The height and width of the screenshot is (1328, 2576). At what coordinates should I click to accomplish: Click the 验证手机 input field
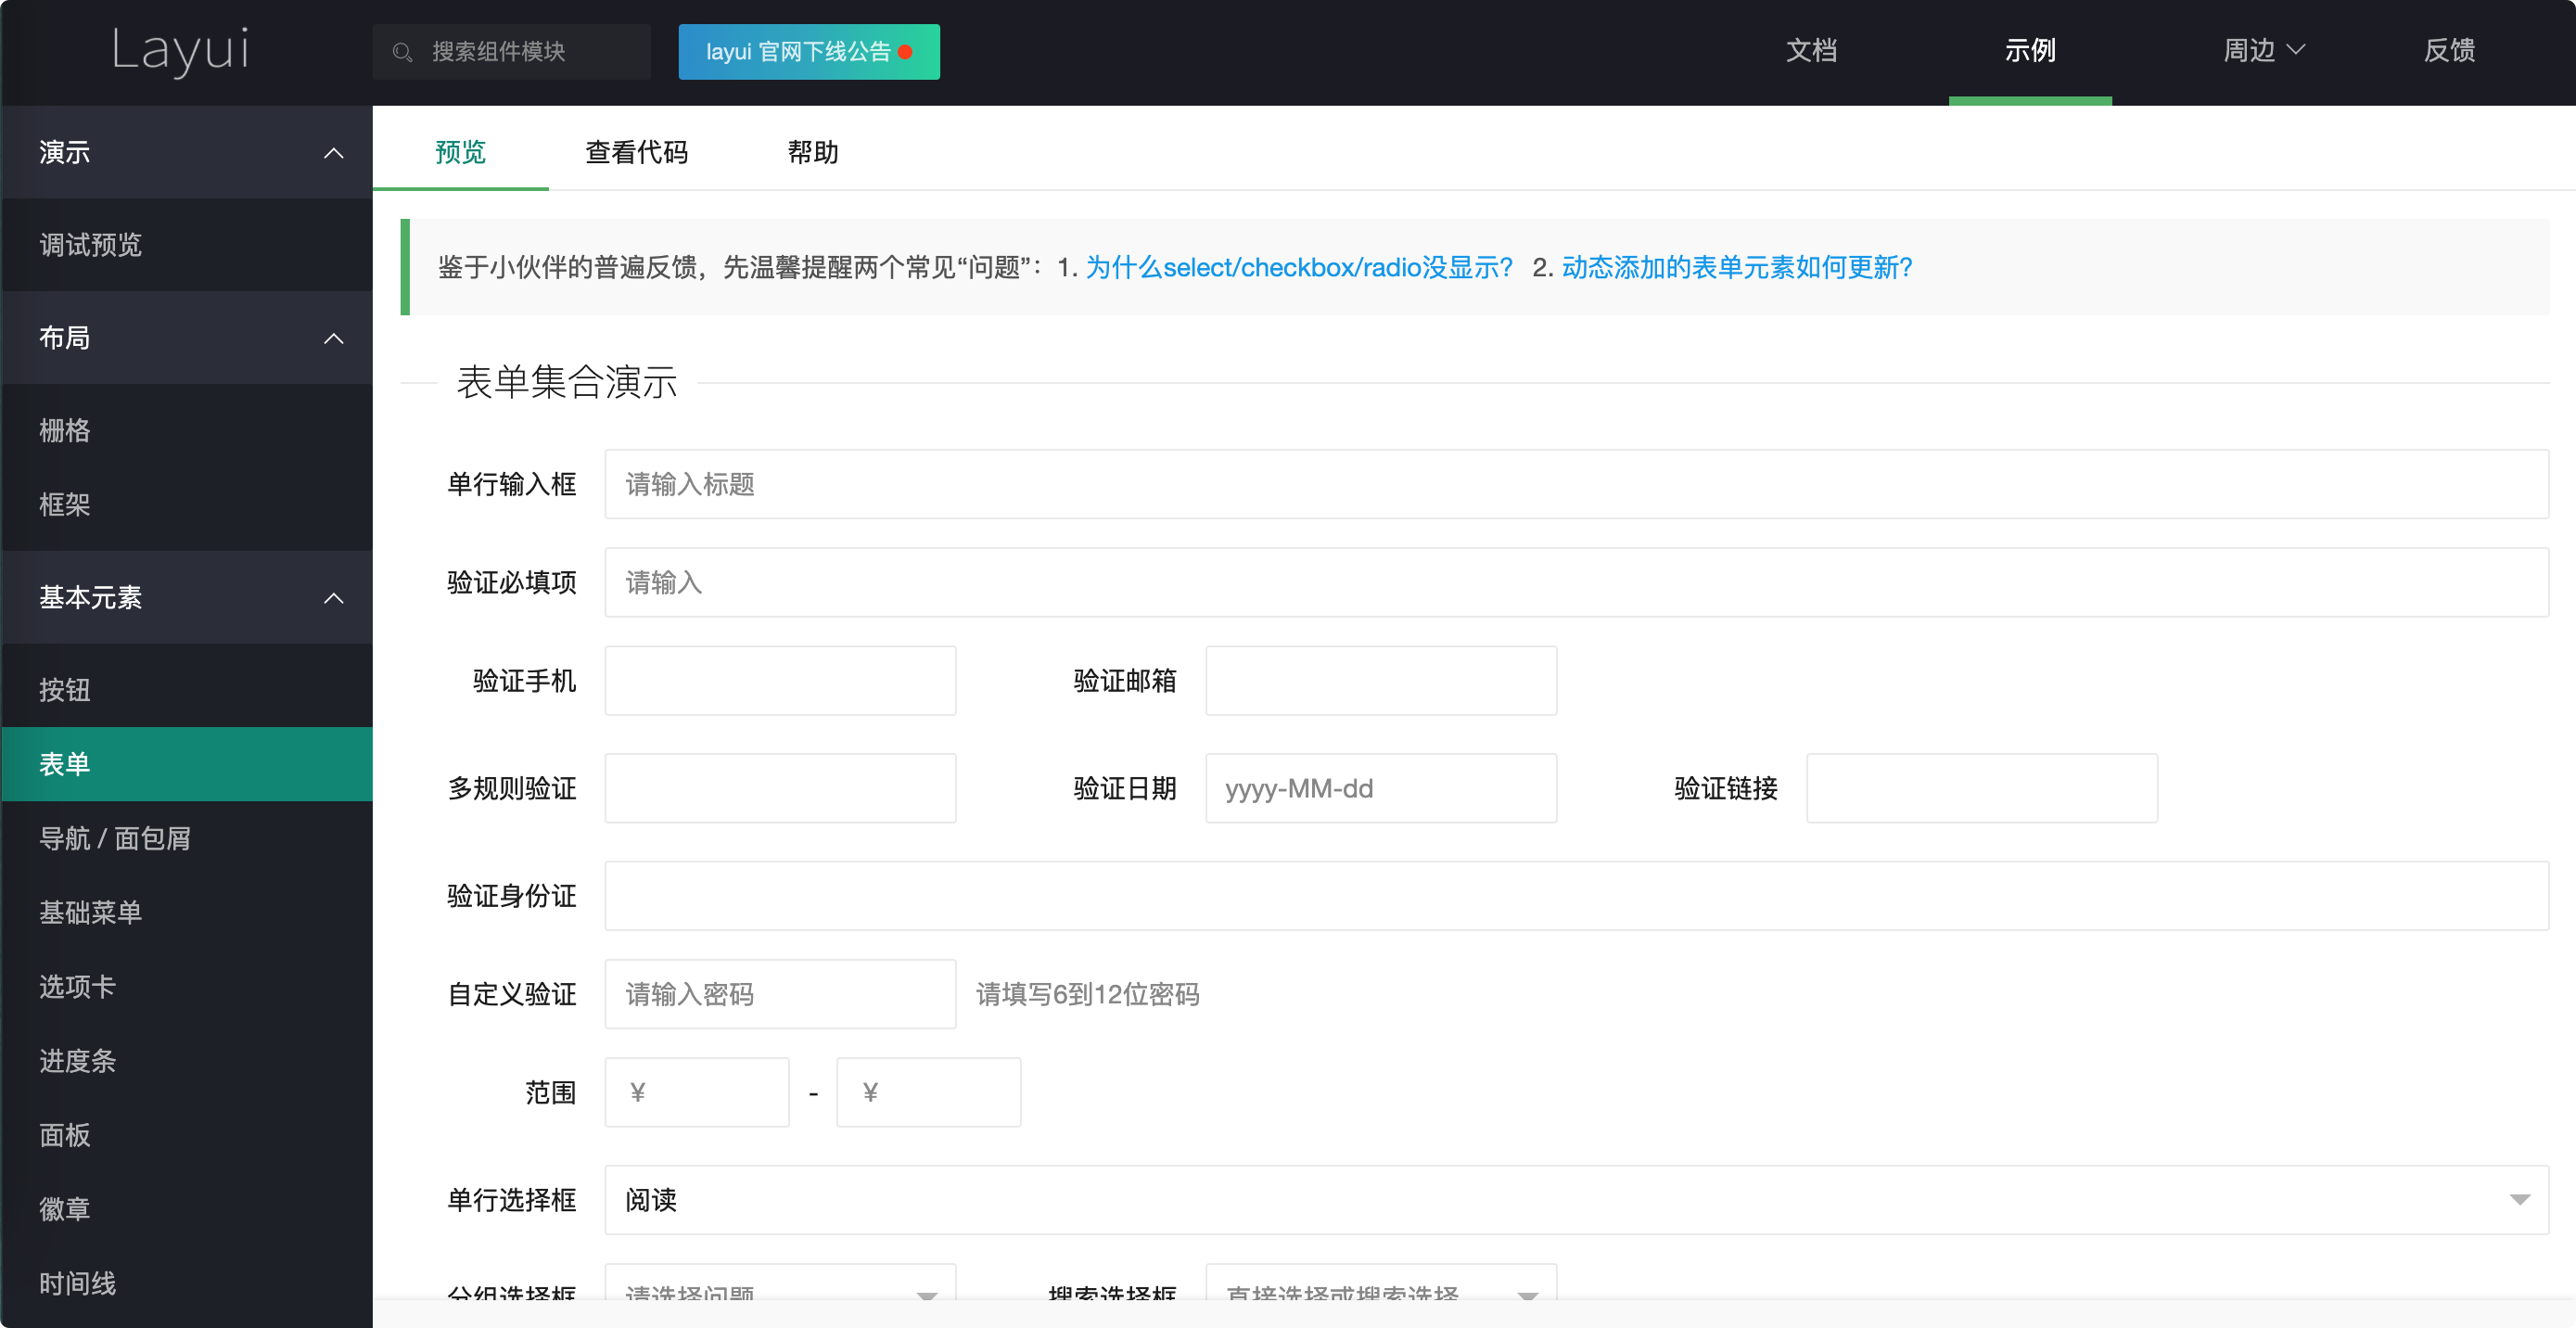click(x=780, y=680)
